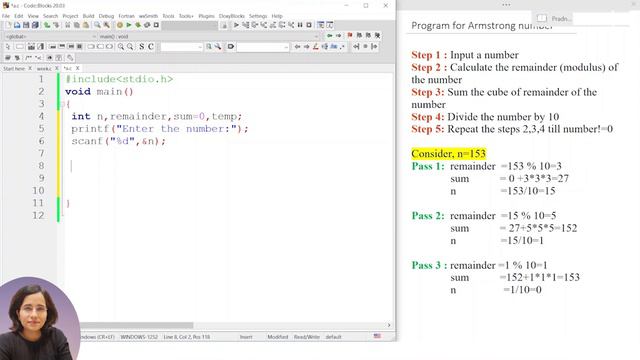Click the editor horizontal scrollbar thumb
The height and width of the screenshot is (360, 640).
[x=136, y=325]
